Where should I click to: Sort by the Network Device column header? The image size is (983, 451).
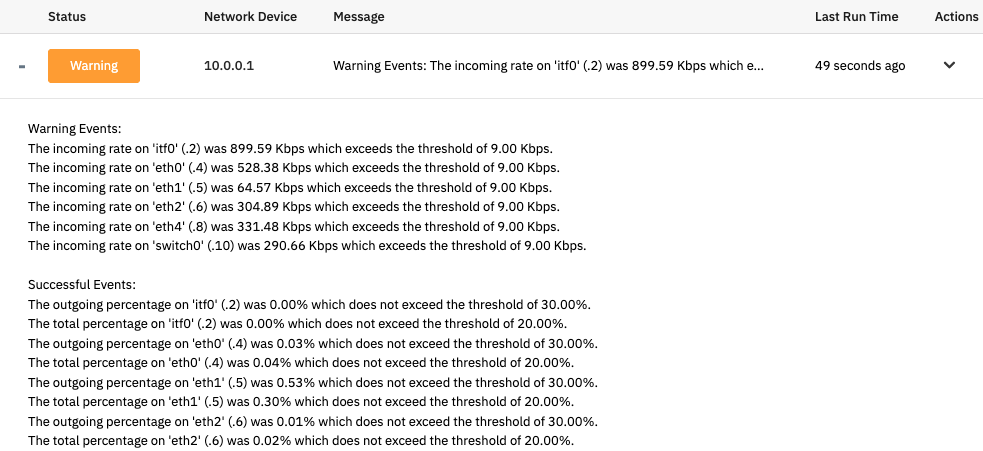pos(250,17)
